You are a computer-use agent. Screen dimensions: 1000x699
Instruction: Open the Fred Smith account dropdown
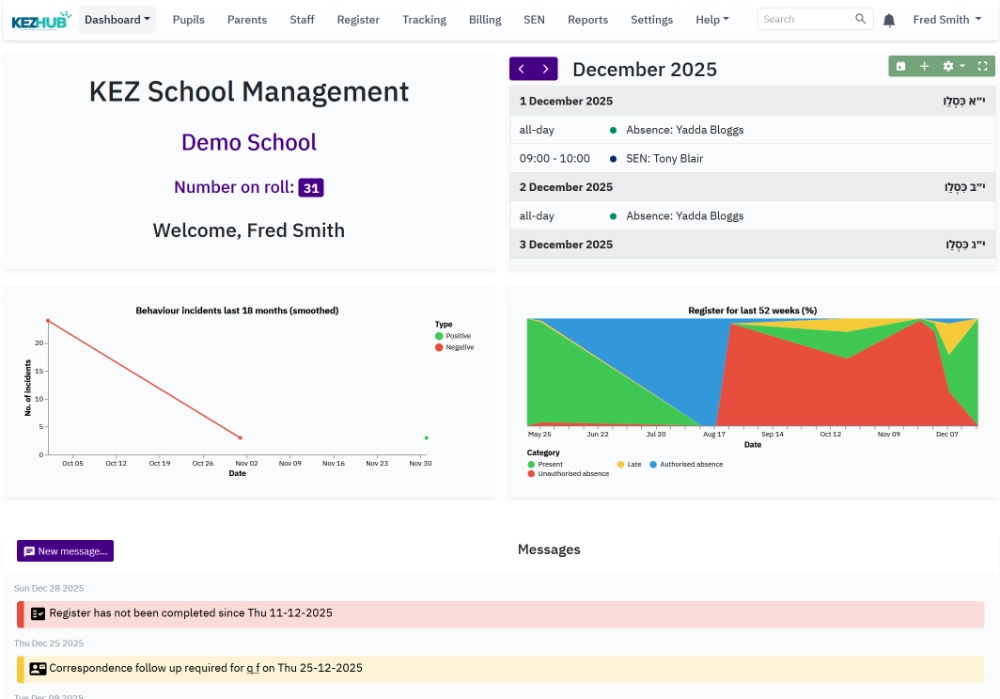[x=948, y=19]
